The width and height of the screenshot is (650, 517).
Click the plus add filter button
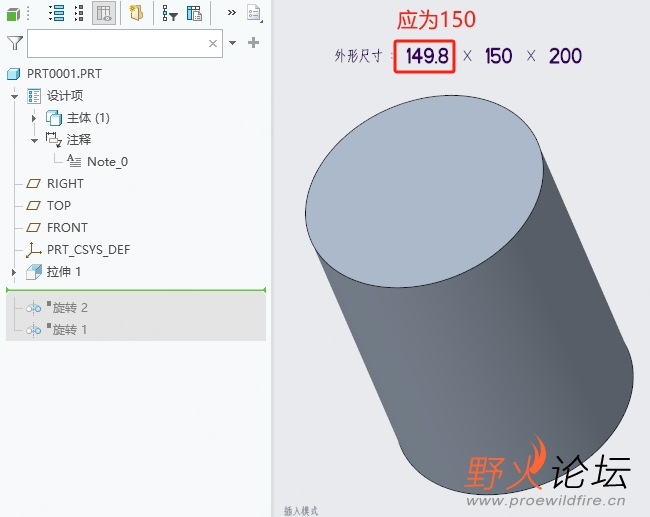pos(253,42)
